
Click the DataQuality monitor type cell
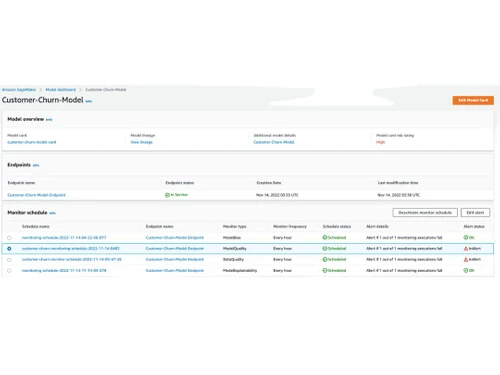point(233,260)
